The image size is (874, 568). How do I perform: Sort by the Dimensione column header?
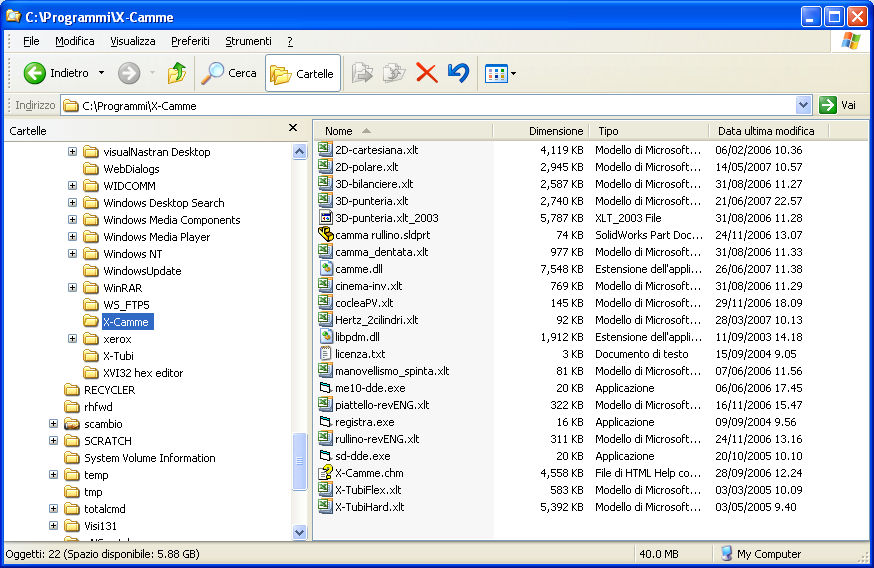pos(540,131)
